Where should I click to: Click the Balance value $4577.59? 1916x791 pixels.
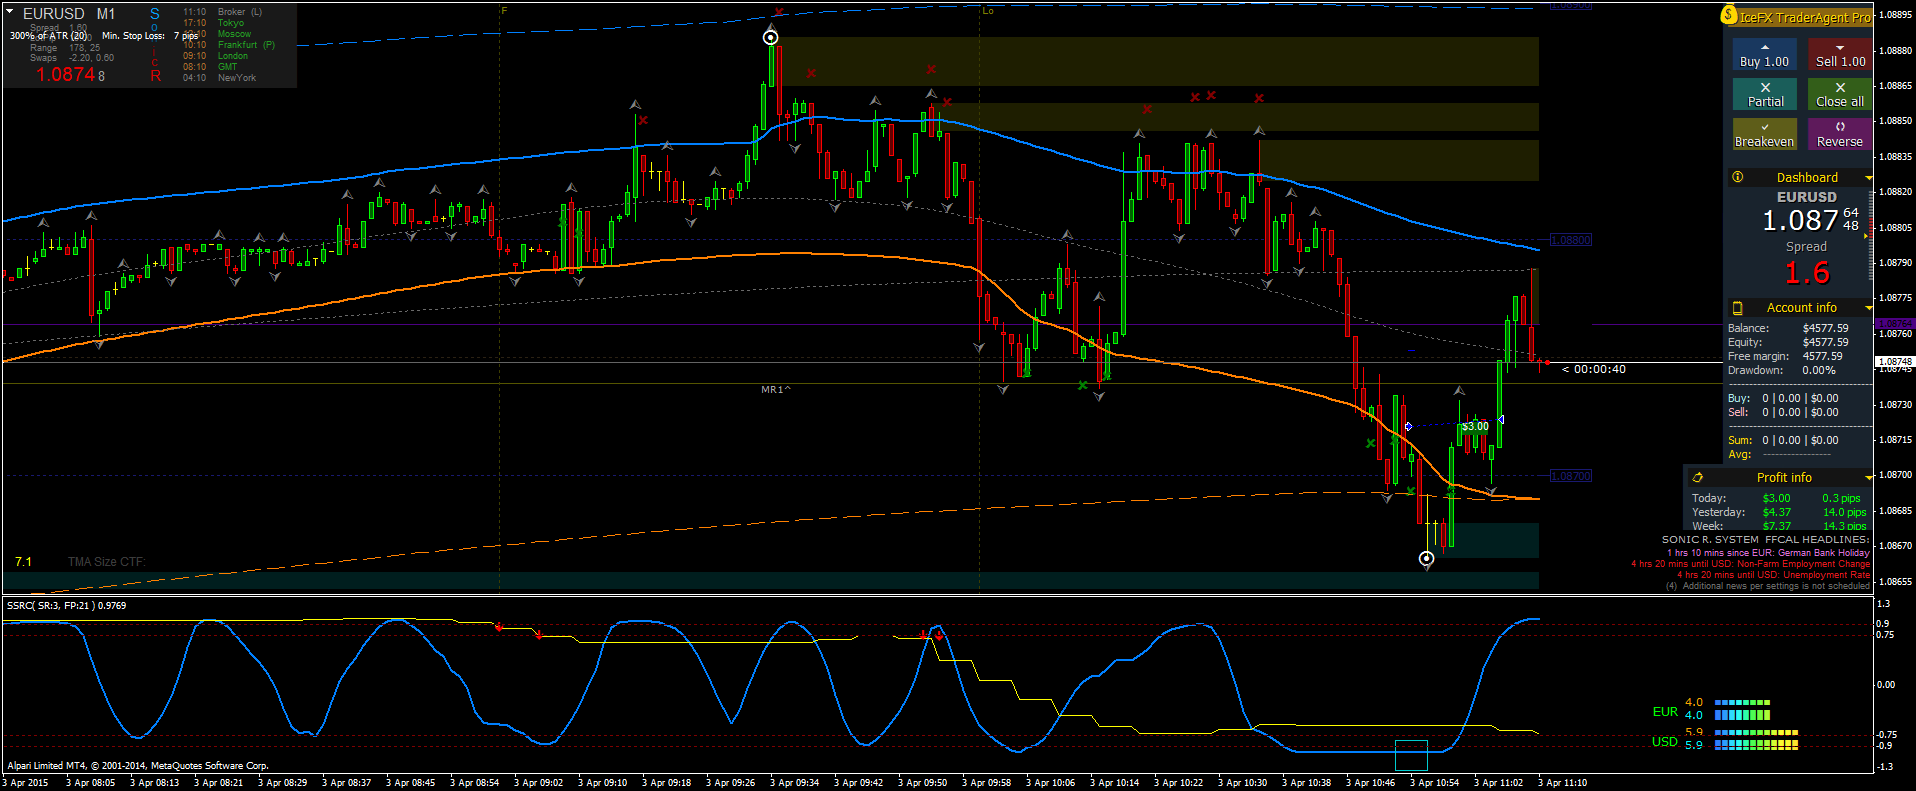1826,328
